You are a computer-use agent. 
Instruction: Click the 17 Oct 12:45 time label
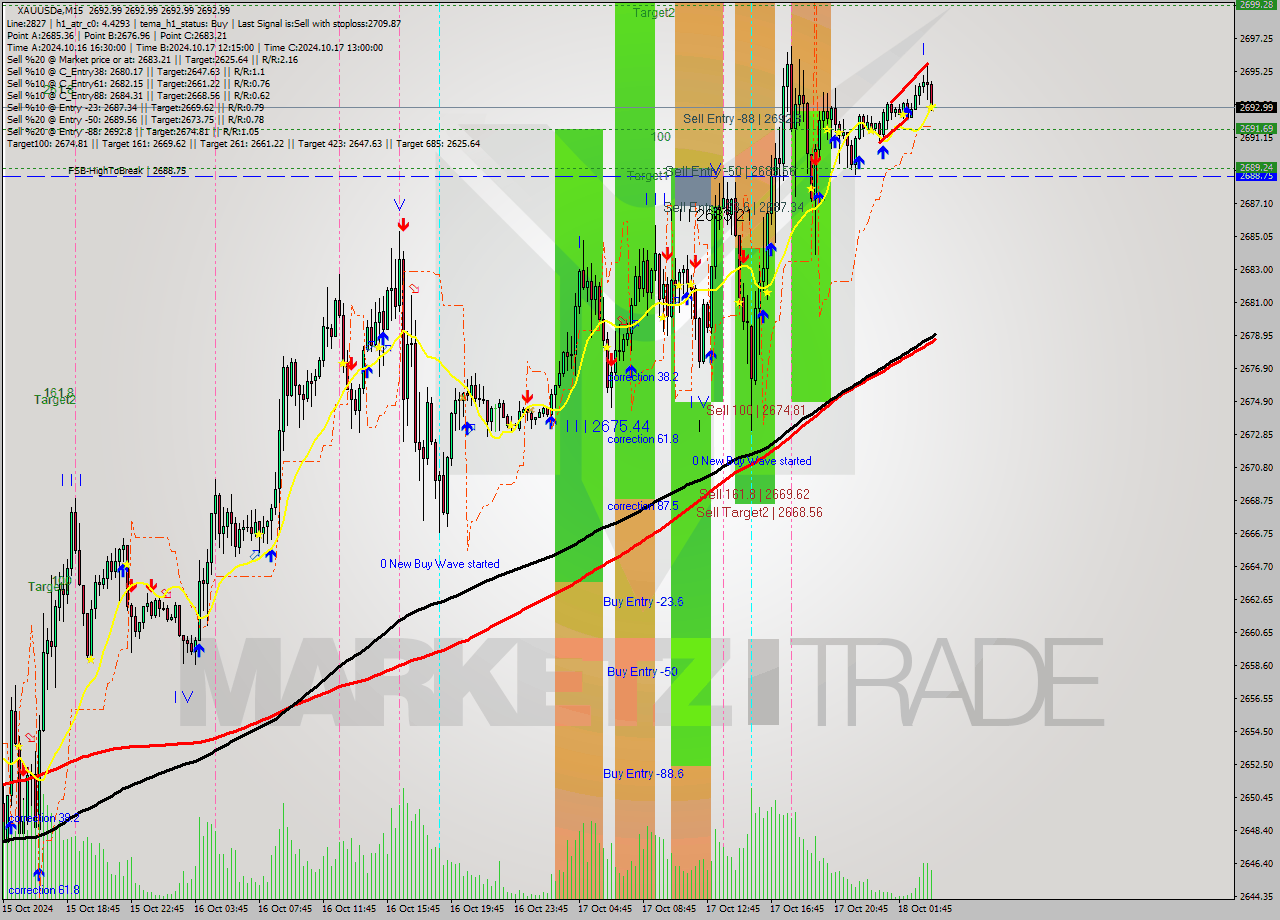732,909
